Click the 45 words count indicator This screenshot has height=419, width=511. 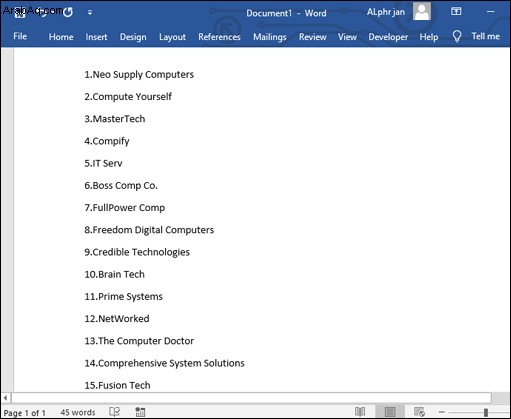(78, 412)
